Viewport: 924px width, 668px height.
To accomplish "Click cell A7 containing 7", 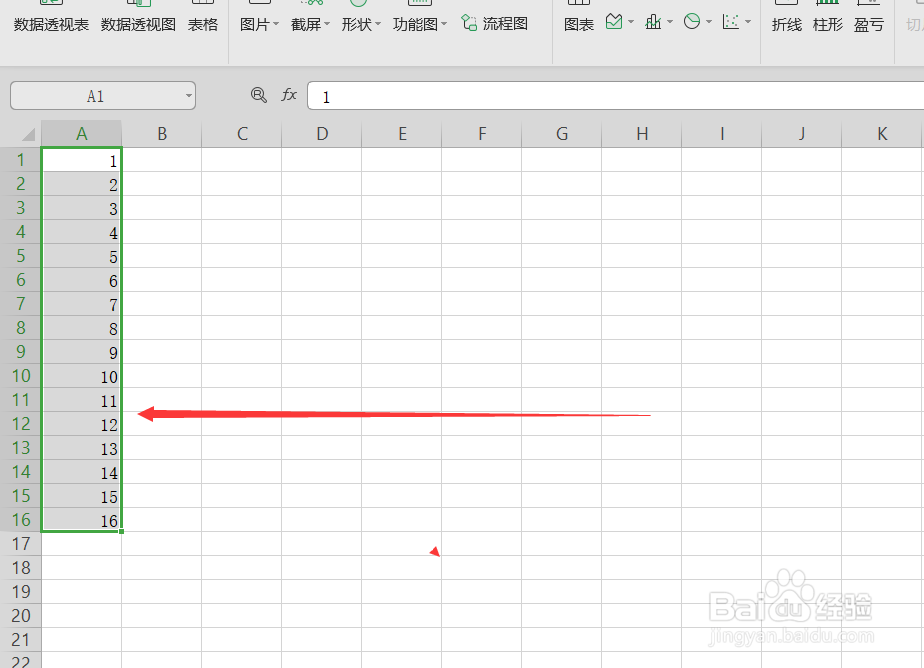I will [81, 304].
